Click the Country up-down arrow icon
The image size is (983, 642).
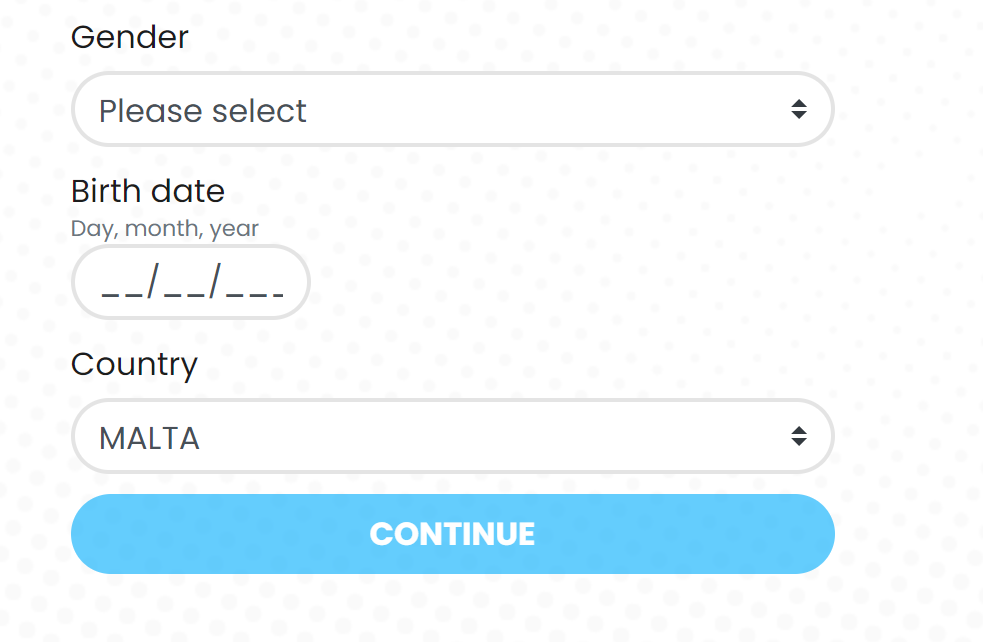point(799,436)
